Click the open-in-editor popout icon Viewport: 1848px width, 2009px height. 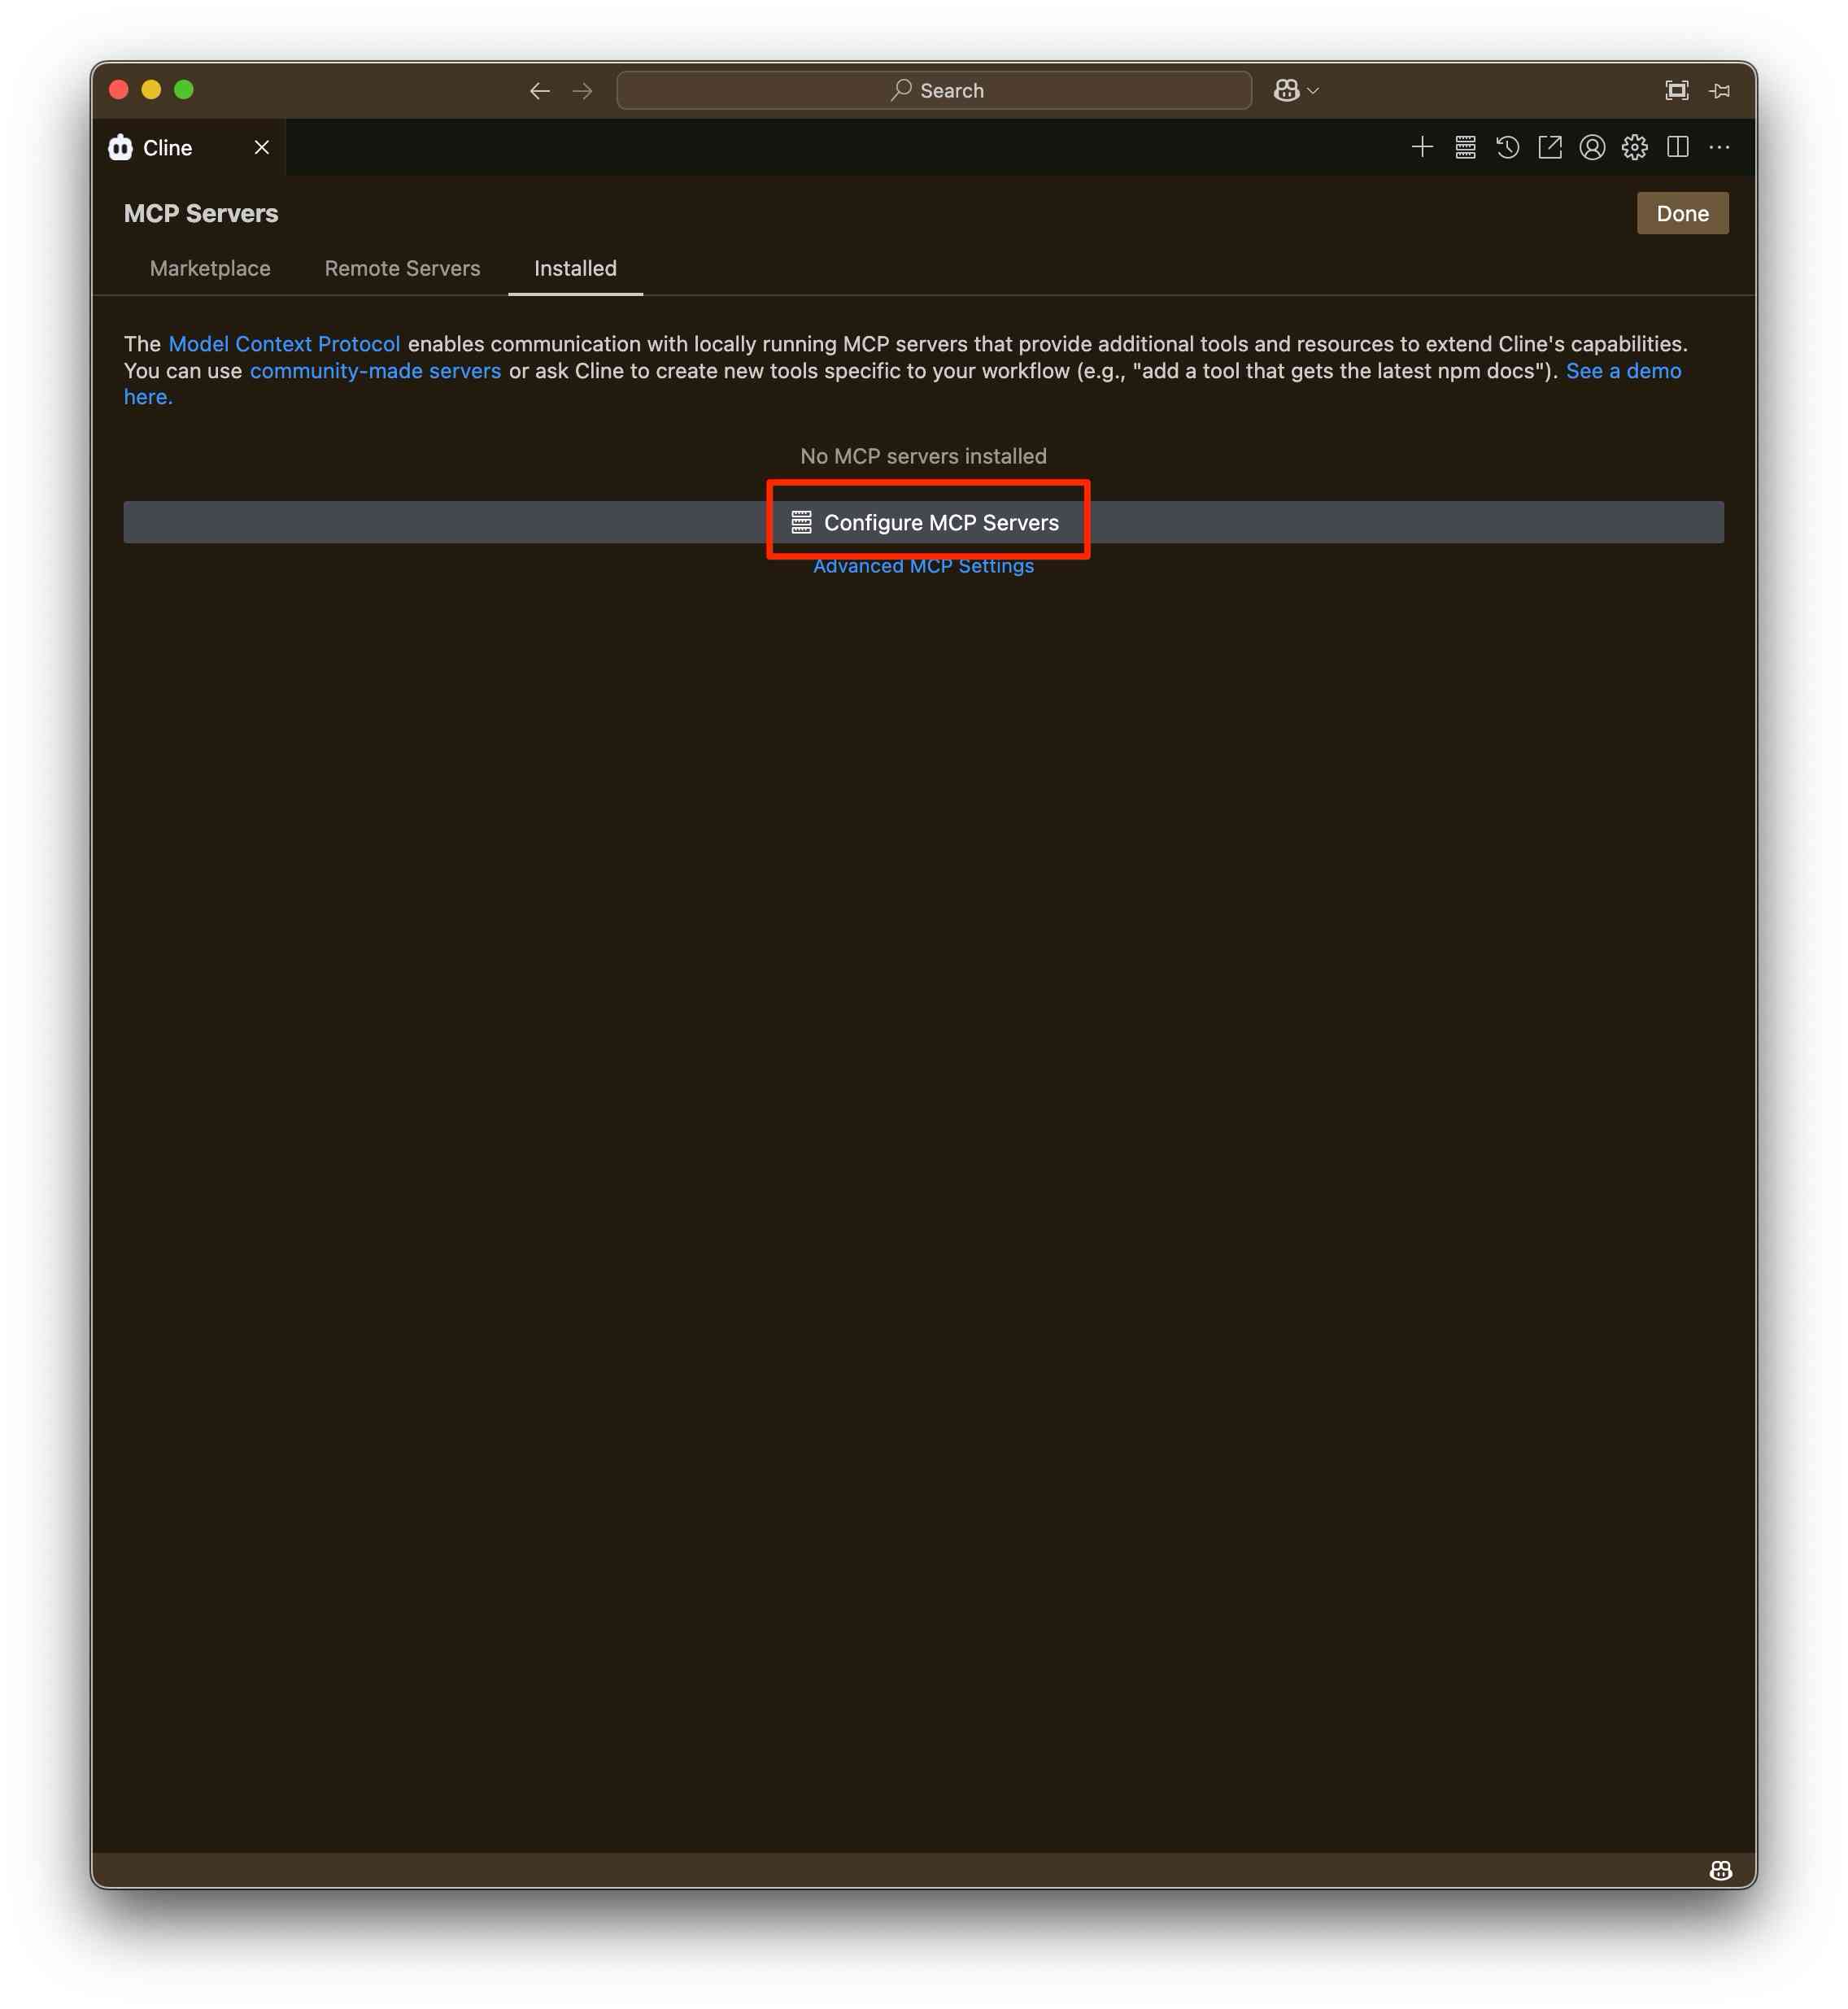tap(1550, 148)
